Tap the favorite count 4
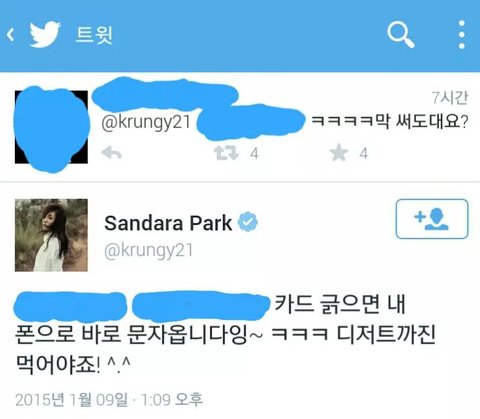The image size is (480, 419). (x=364, y=154)
